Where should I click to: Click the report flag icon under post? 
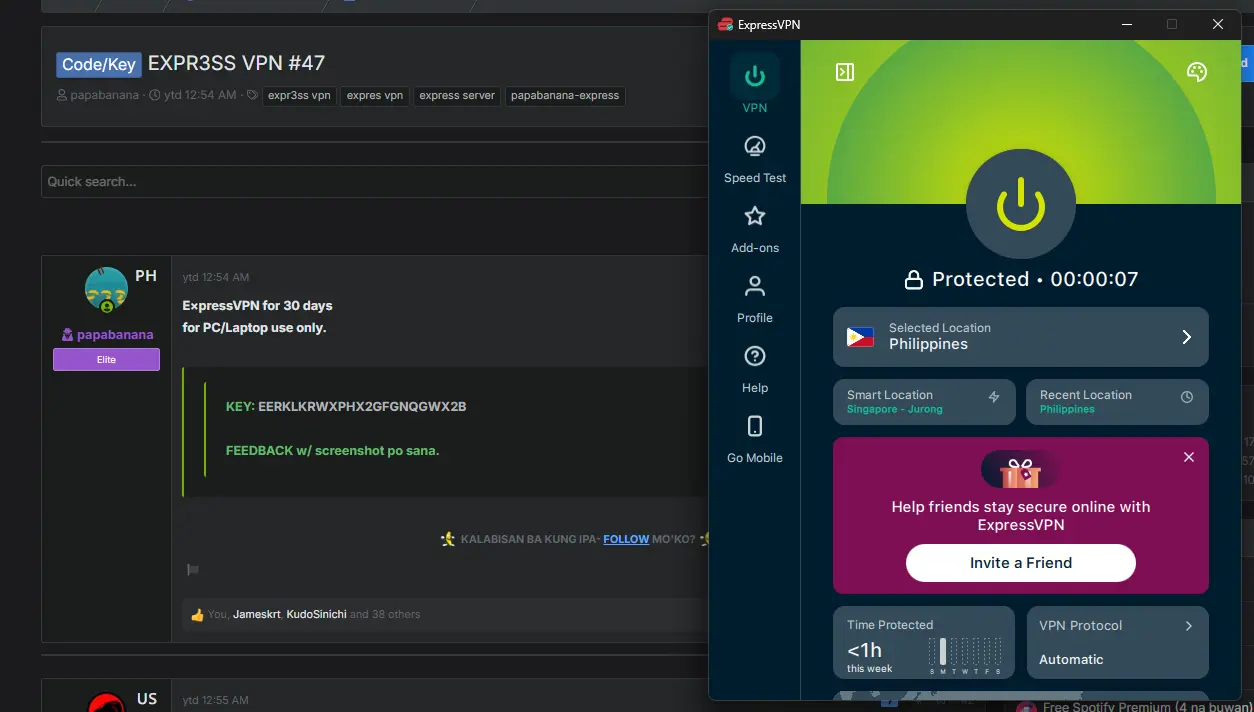pos(193,570)
